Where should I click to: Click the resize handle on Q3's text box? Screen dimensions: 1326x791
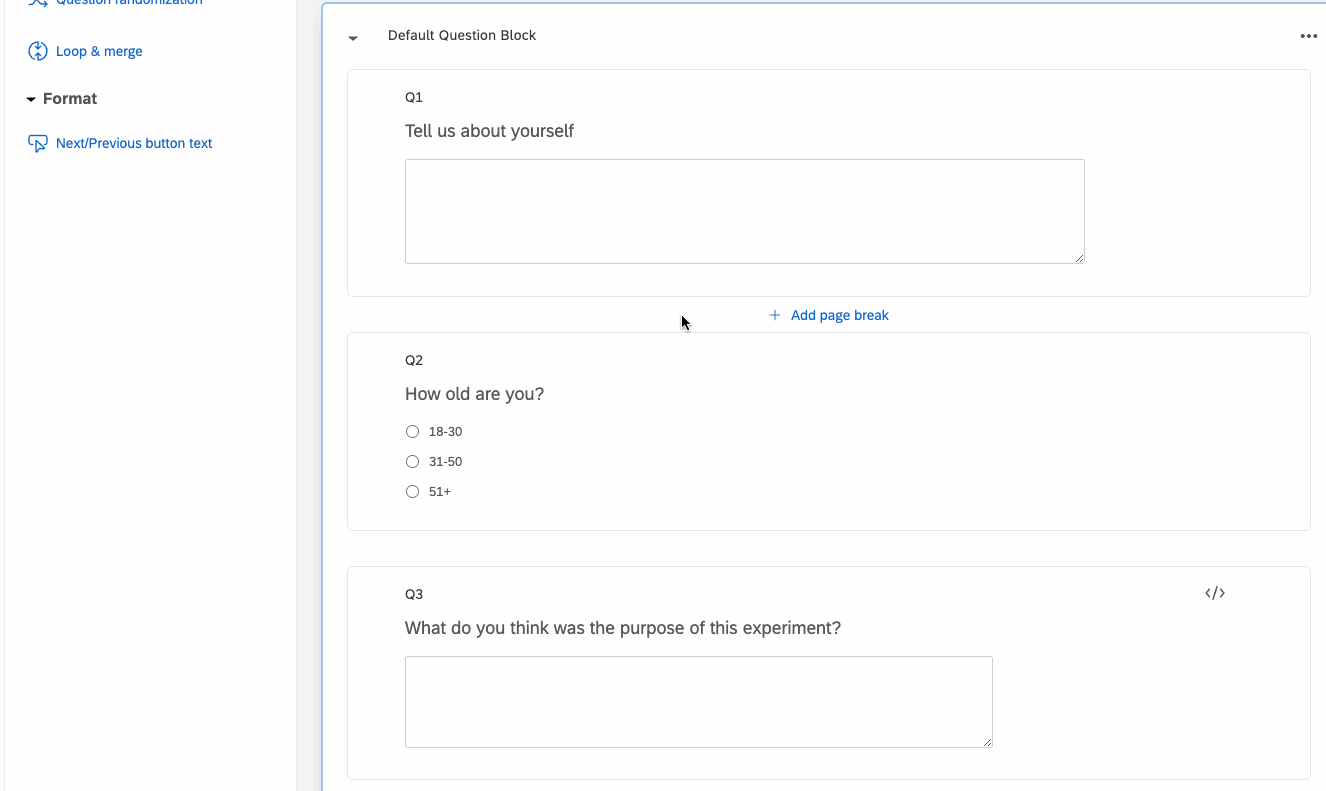point(987,742)
